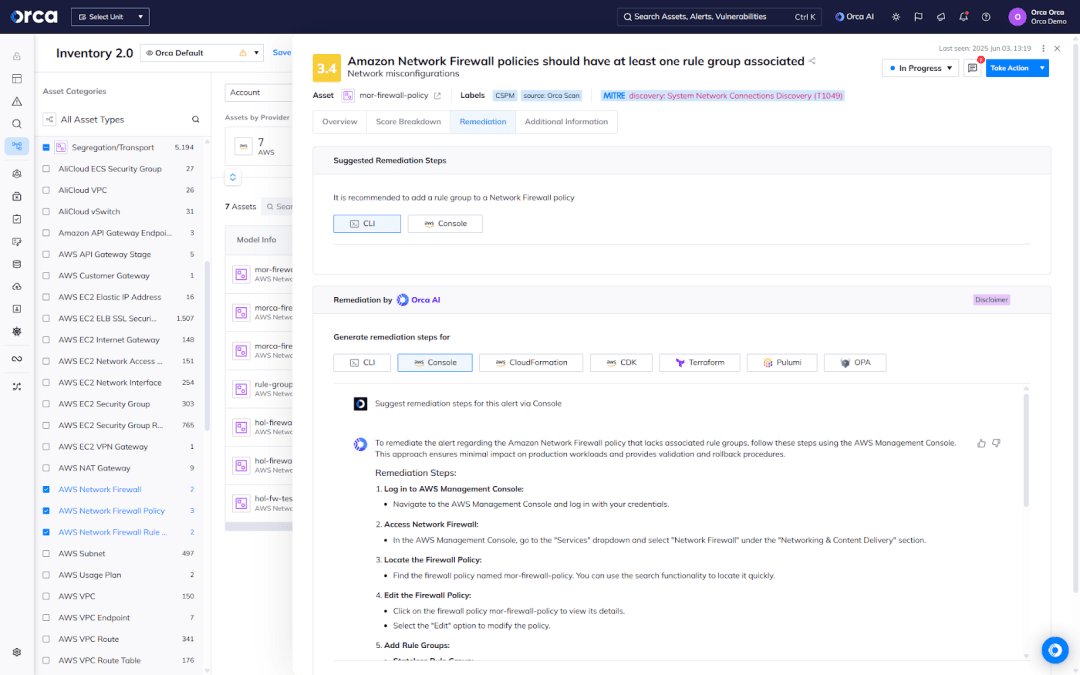Open the Account filter dropdown

[259, 92]
